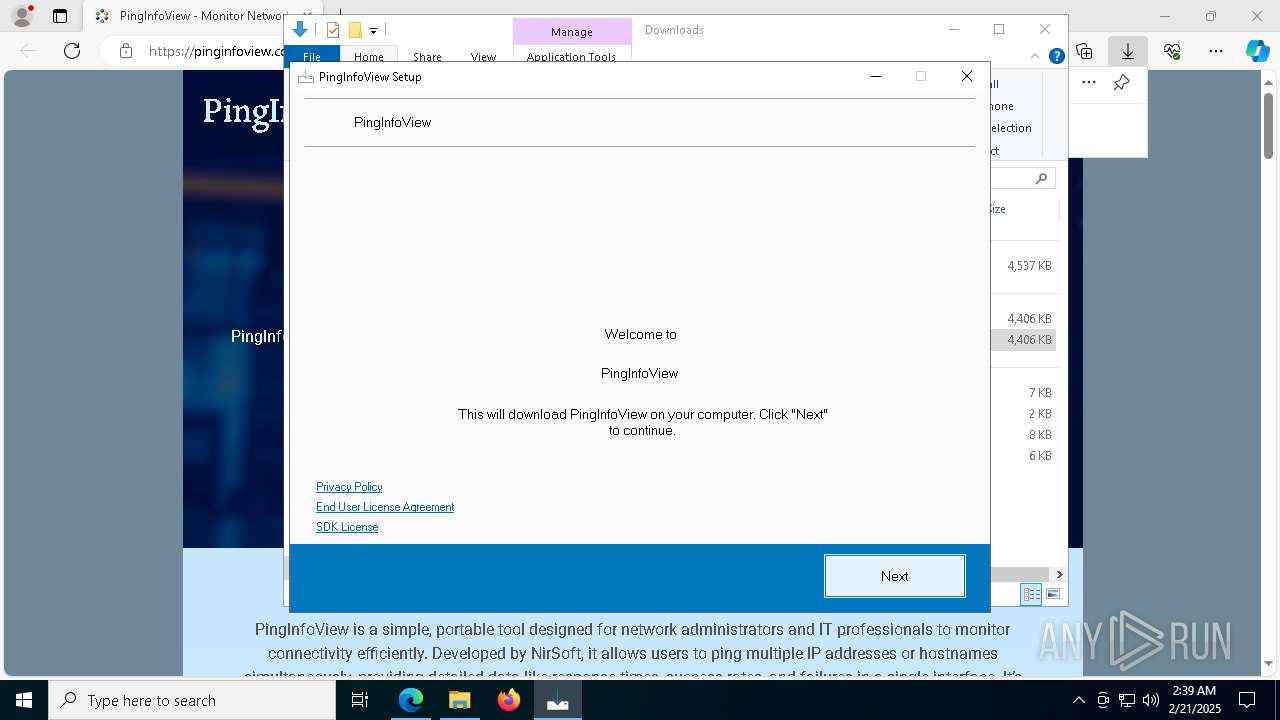Minimize the PingInfoView Setup window
Image resolution: width=1280 pixels, height=720 pixels.
pyautogui.click(x=876, y=76)
